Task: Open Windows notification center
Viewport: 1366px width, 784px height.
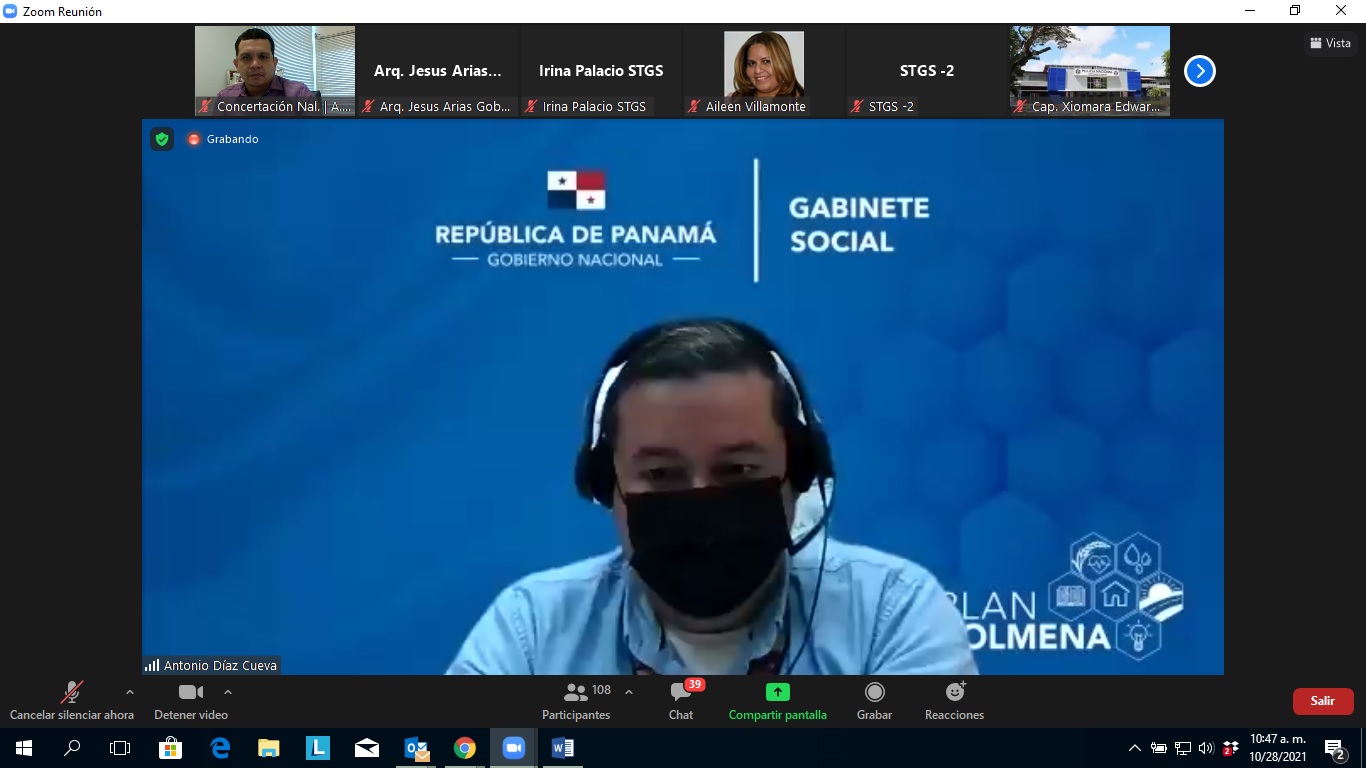Action: pos(1334,748)
